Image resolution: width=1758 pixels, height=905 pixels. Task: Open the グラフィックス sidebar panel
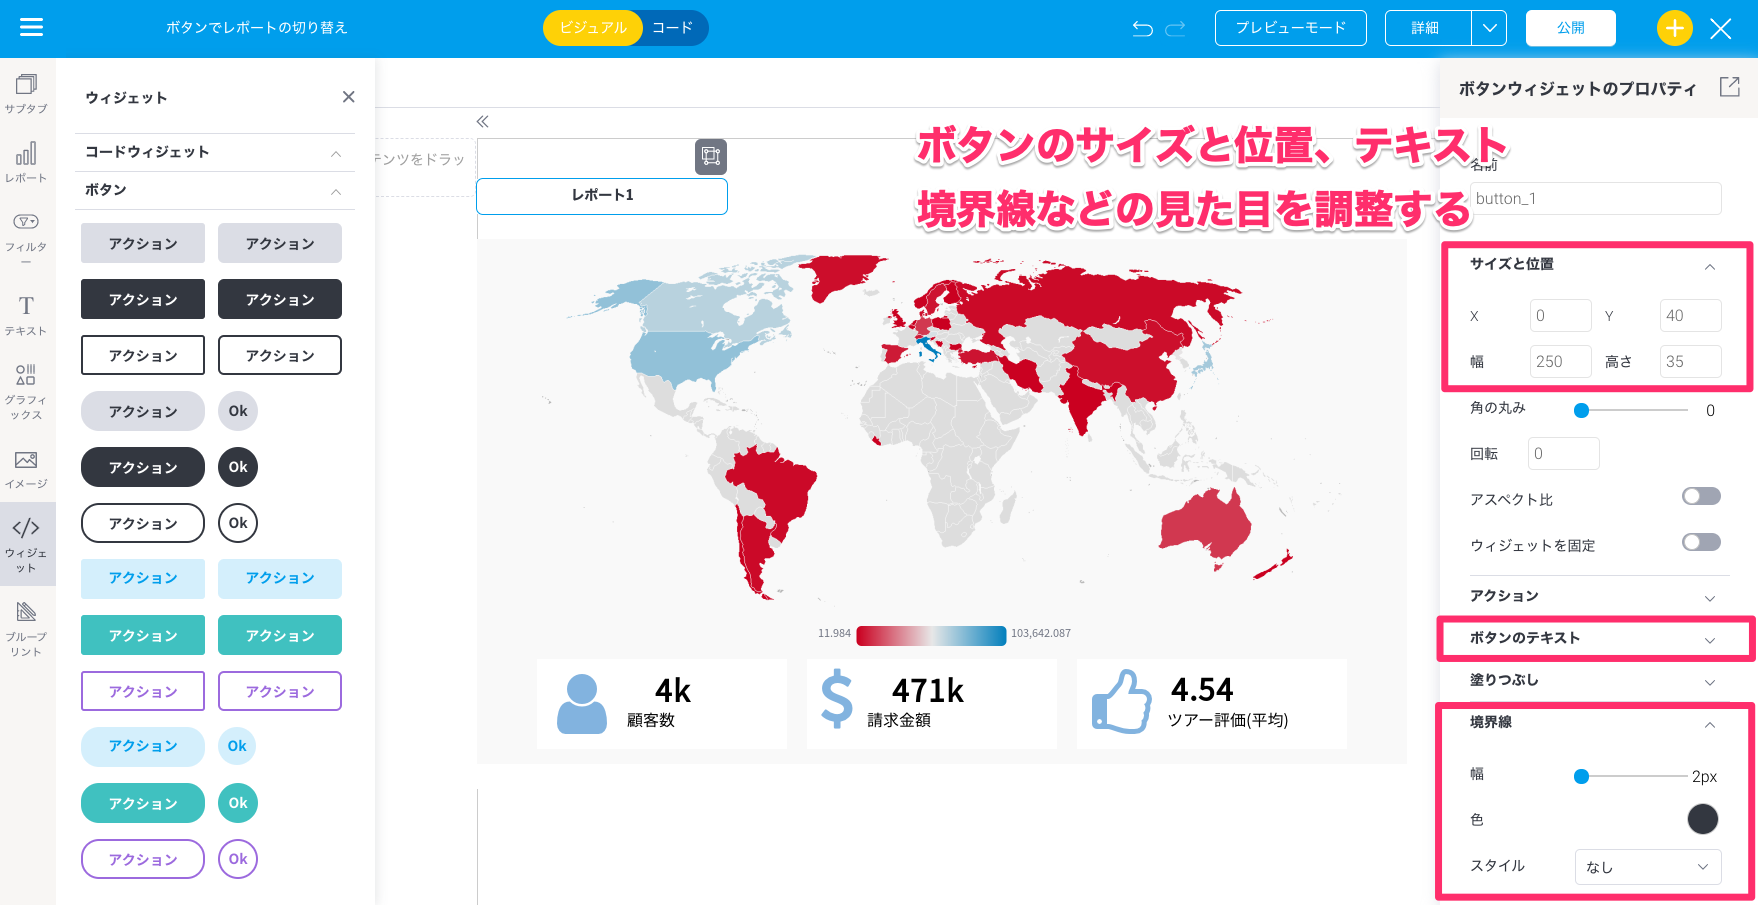(x=26, y=391)
